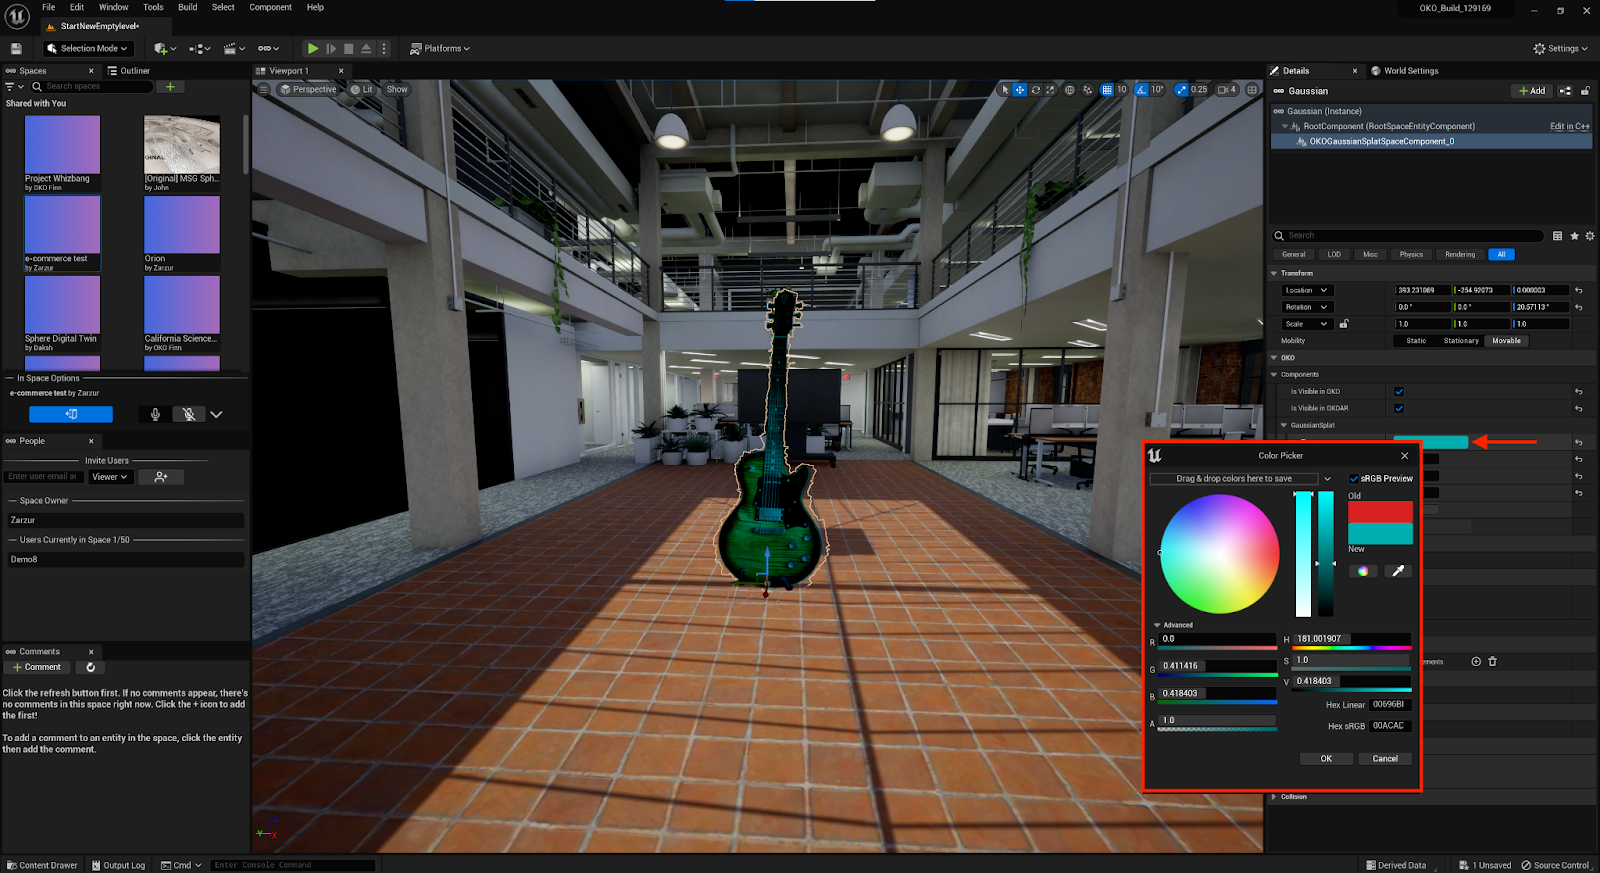
Task: Open the Viewer role dropdown
Action: tap(109, 477)
